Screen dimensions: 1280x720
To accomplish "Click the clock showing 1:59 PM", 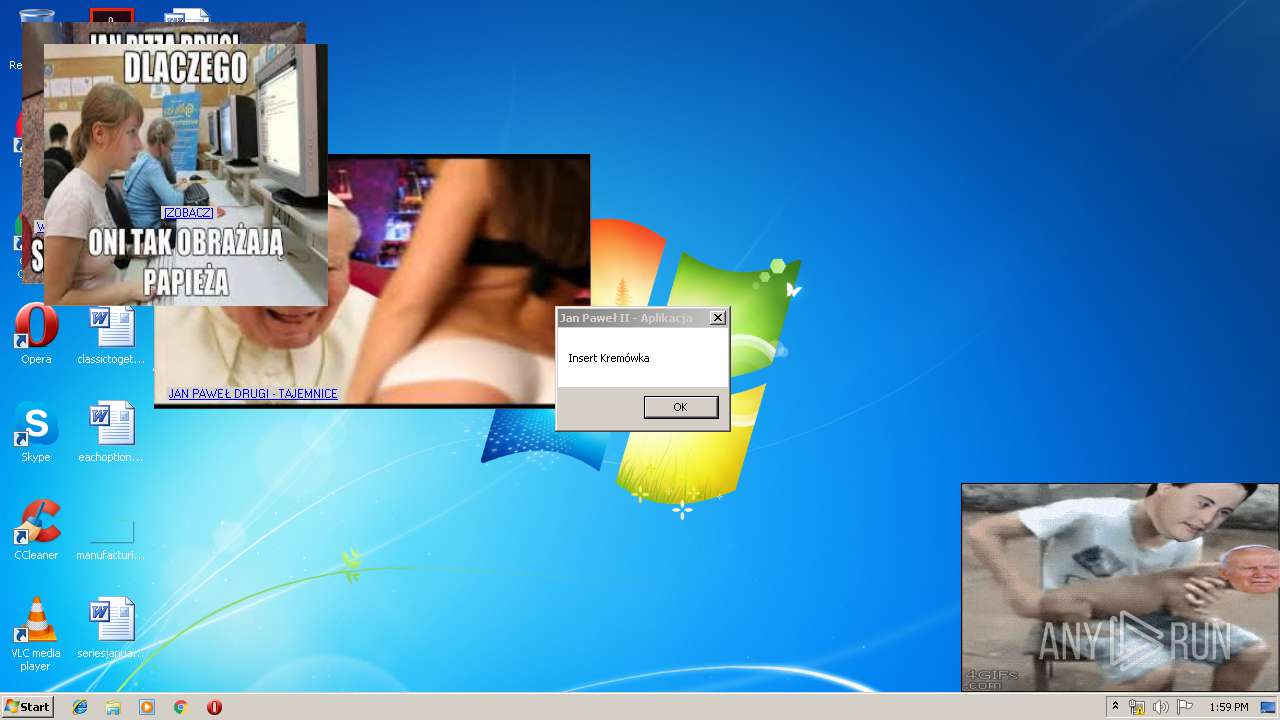I will 1228,707.
